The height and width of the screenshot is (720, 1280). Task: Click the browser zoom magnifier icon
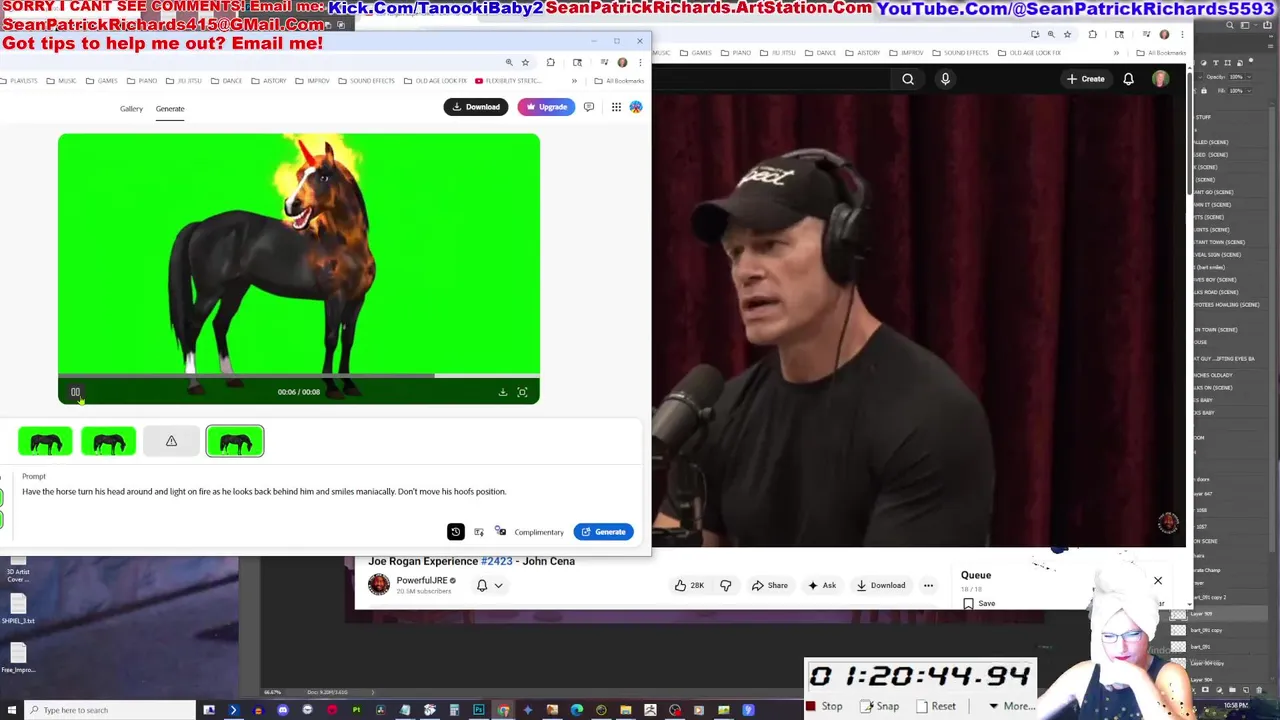pos(509,62)
